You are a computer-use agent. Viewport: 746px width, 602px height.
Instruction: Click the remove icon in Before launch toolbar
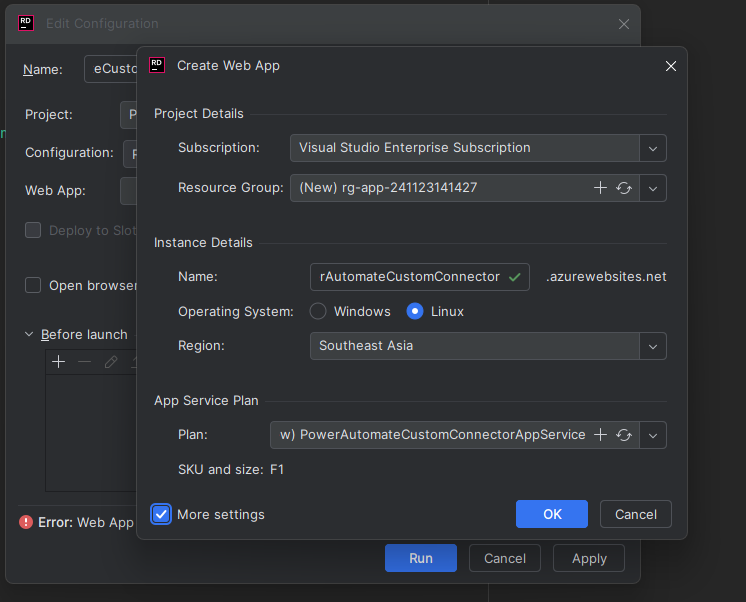(x=84, y=362)
